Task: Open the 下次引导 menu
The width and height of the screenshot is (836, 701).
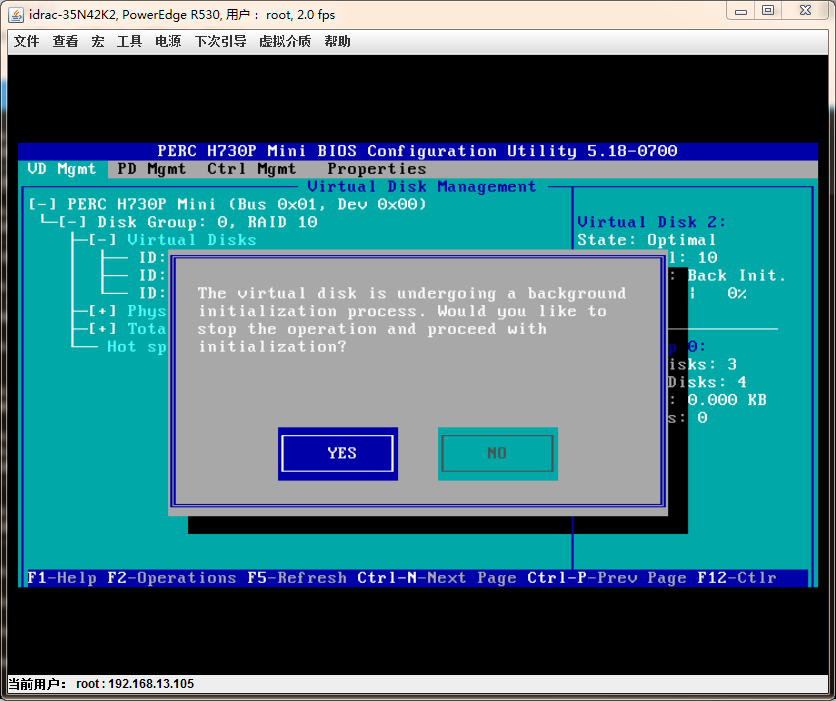Action: [x=220, y=41]
